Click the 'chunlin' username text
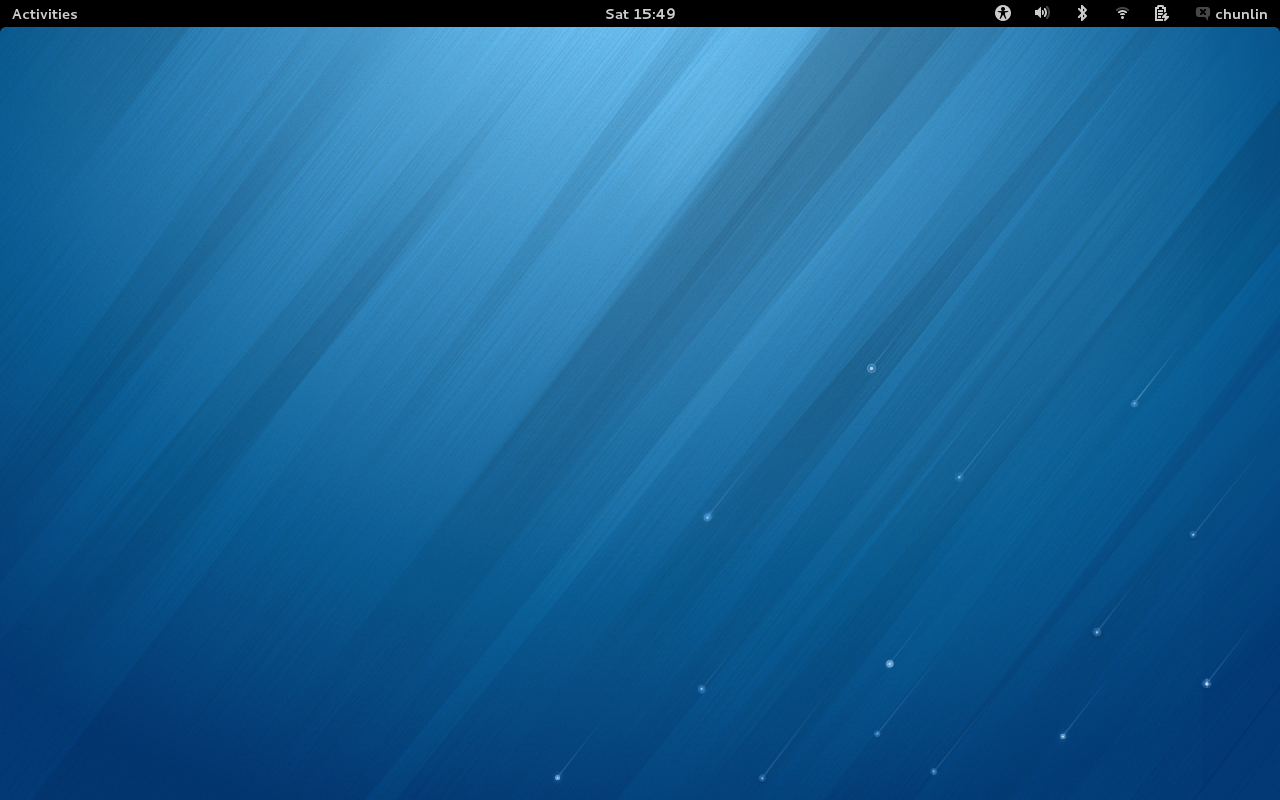1280x800 pixels. [1241, 14]
